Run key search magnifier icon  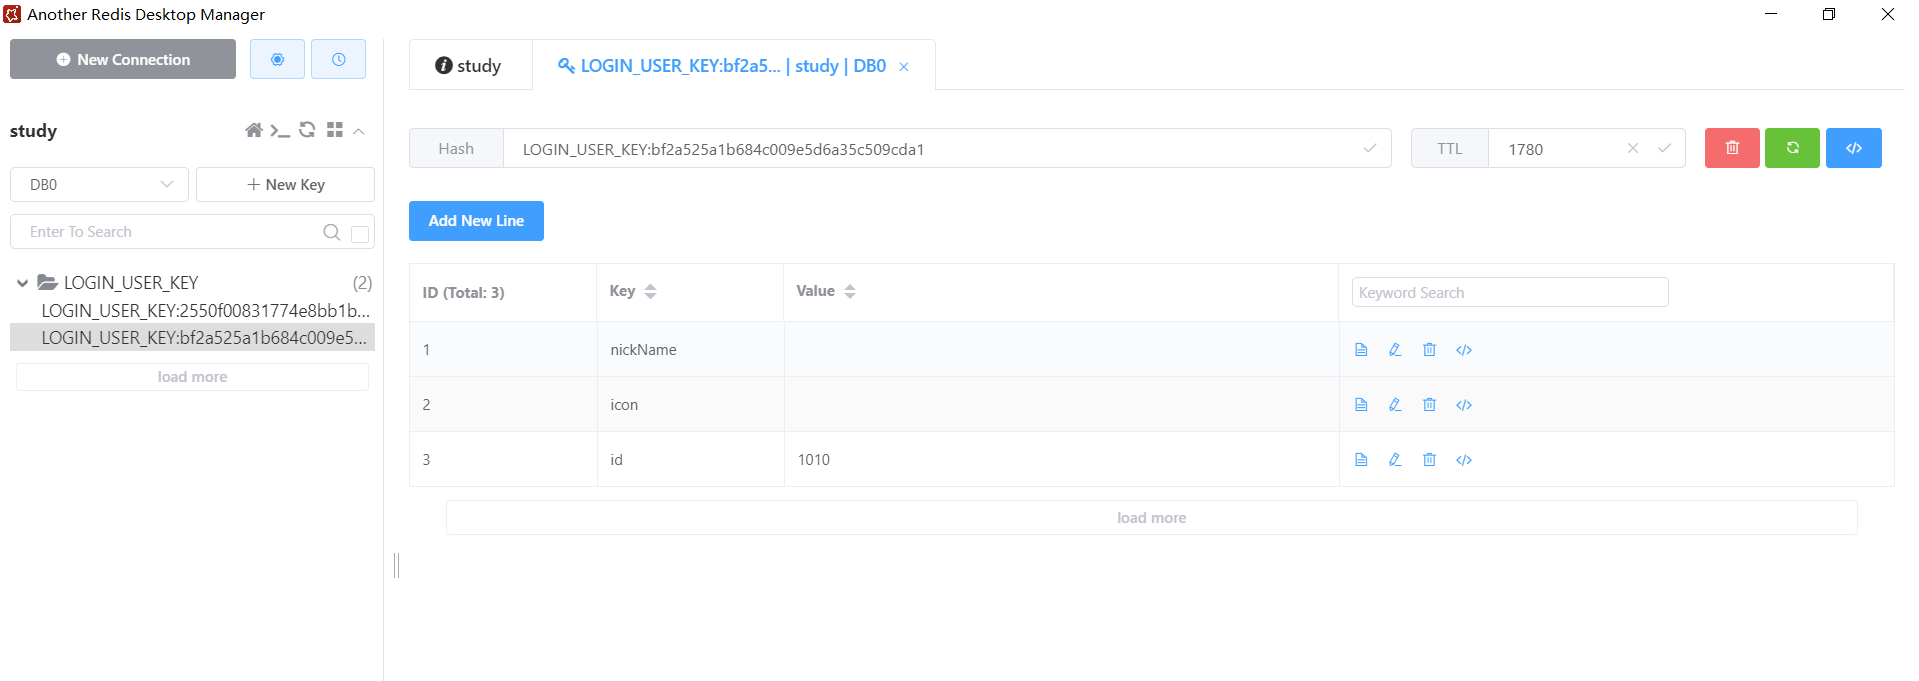(332, 232)
